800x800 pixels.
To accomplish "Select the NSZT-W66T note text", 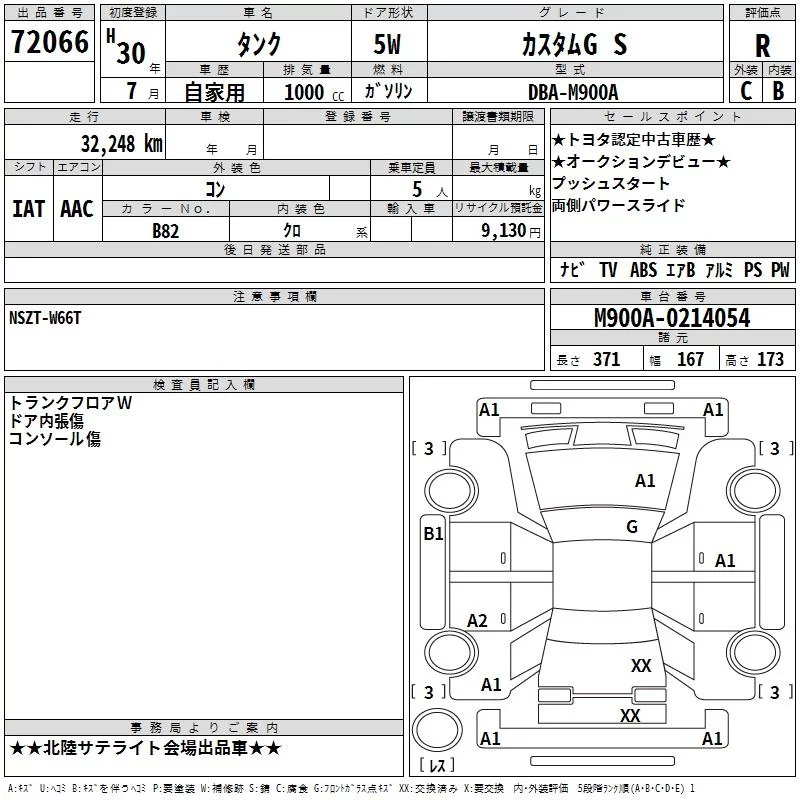I will tap(44, 317).
